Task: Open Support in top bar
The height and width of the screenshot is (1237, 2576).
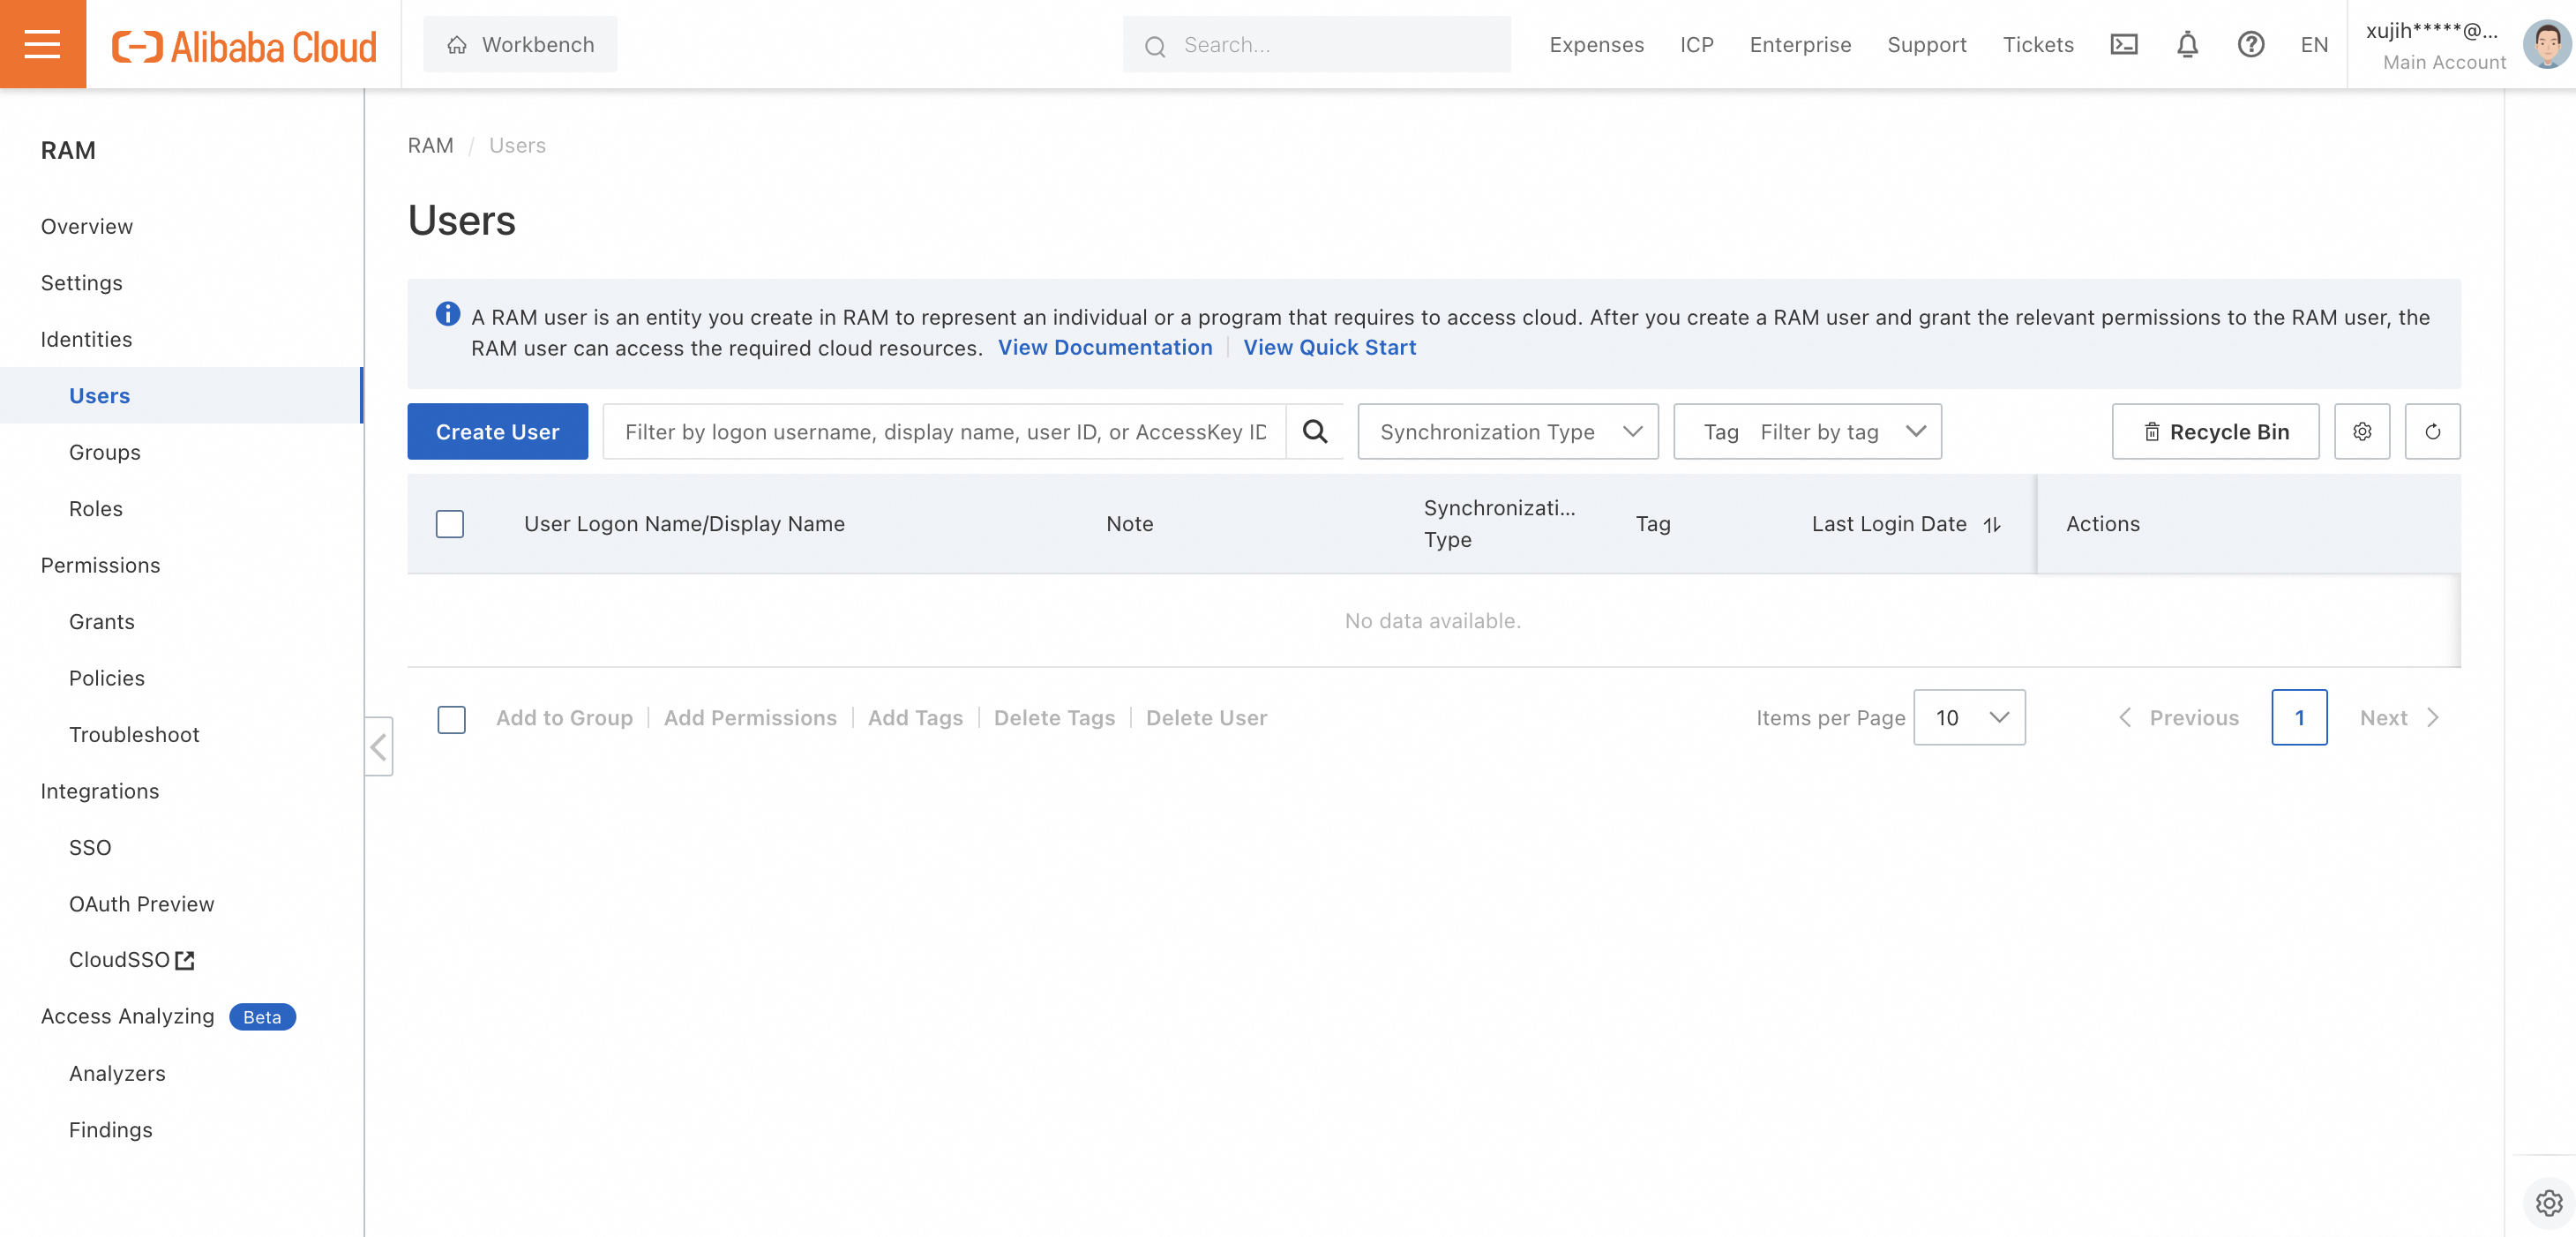Action: [x=1926, y=45]
